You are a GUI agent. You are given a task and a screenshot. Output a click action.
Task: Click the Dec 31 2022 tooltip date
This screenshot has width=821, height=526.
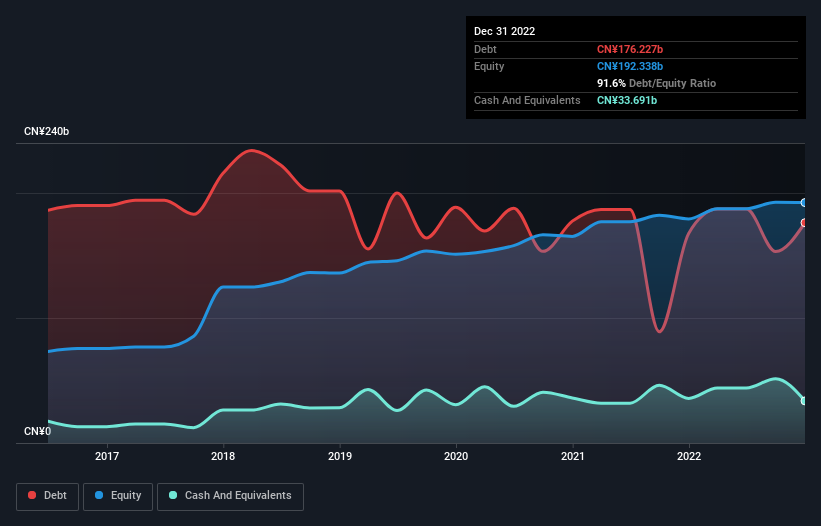505,31
